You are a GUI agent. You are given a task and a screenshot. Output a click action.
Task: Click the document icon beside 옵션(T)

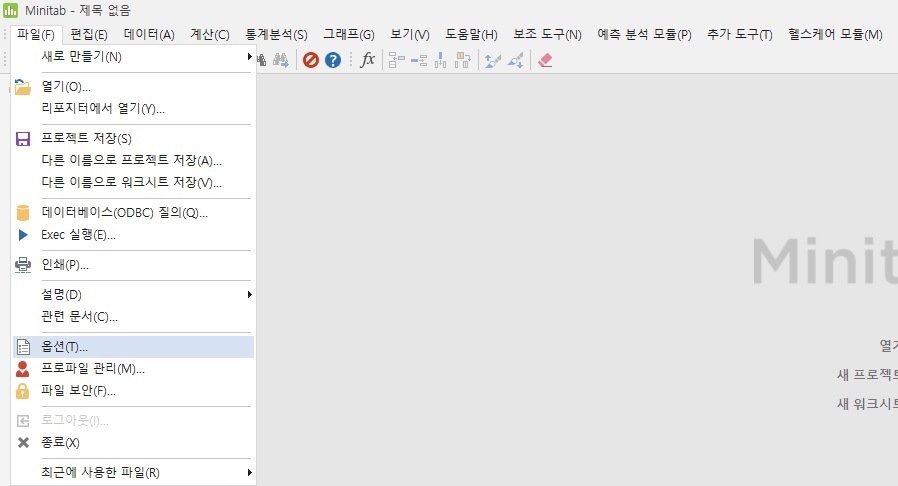coord(23,347)
